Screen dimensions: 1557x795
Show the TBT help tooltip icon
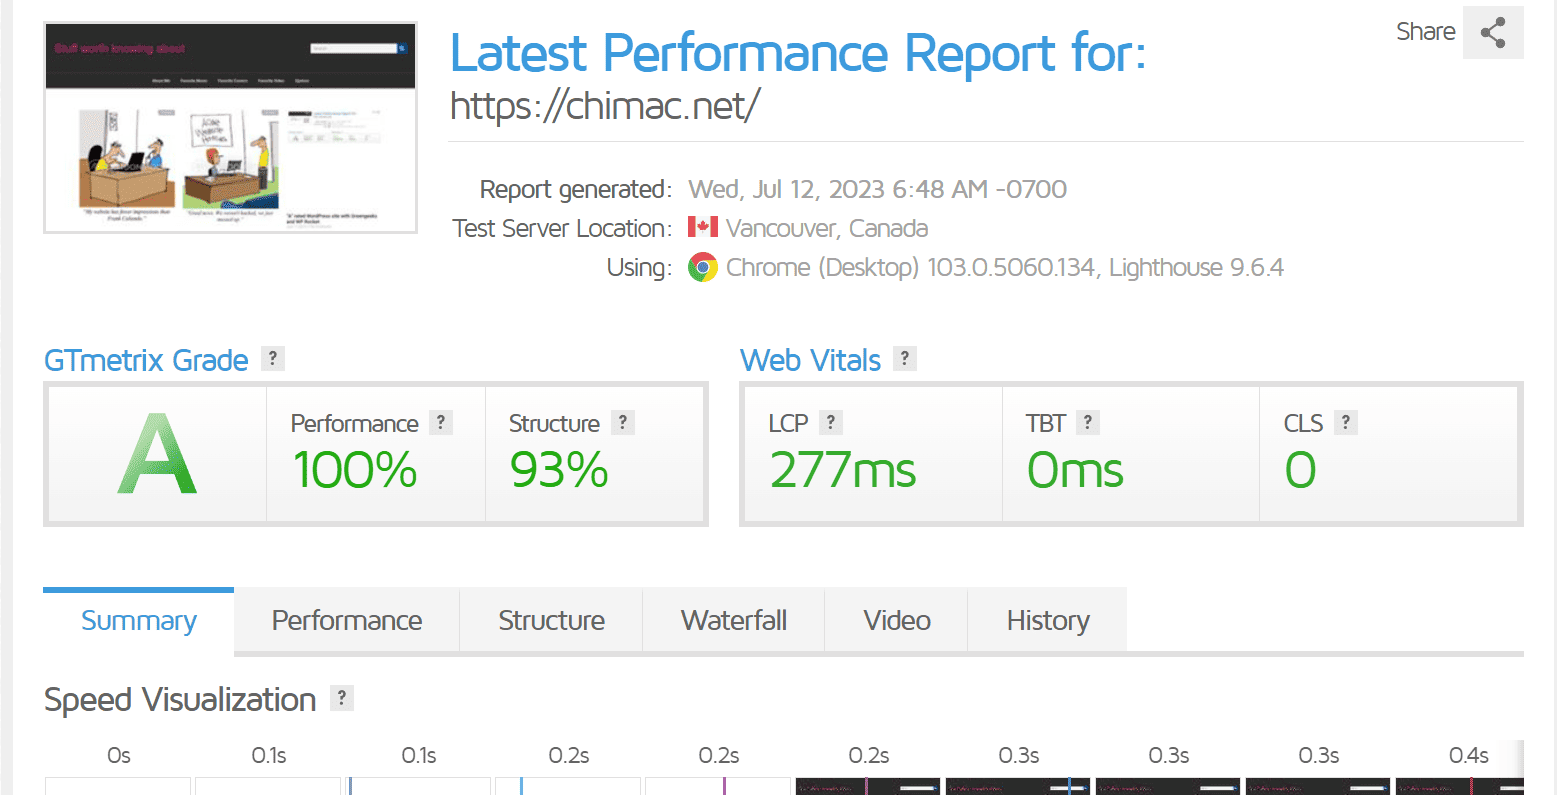point(1088,423)
